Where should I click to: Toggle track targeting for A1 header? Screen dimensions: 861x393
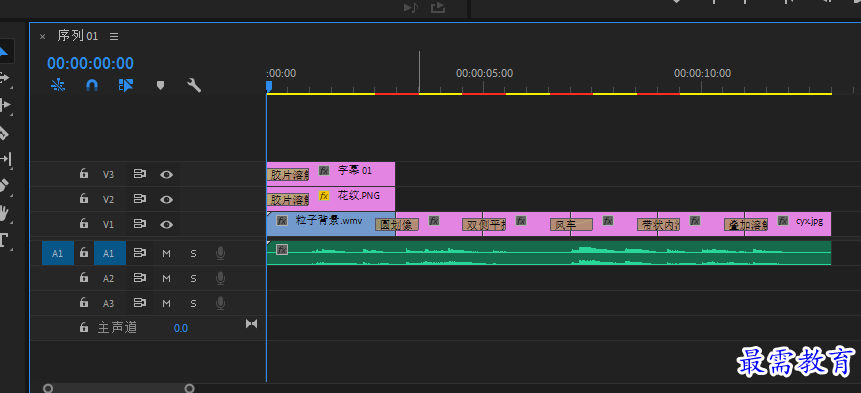109,253
